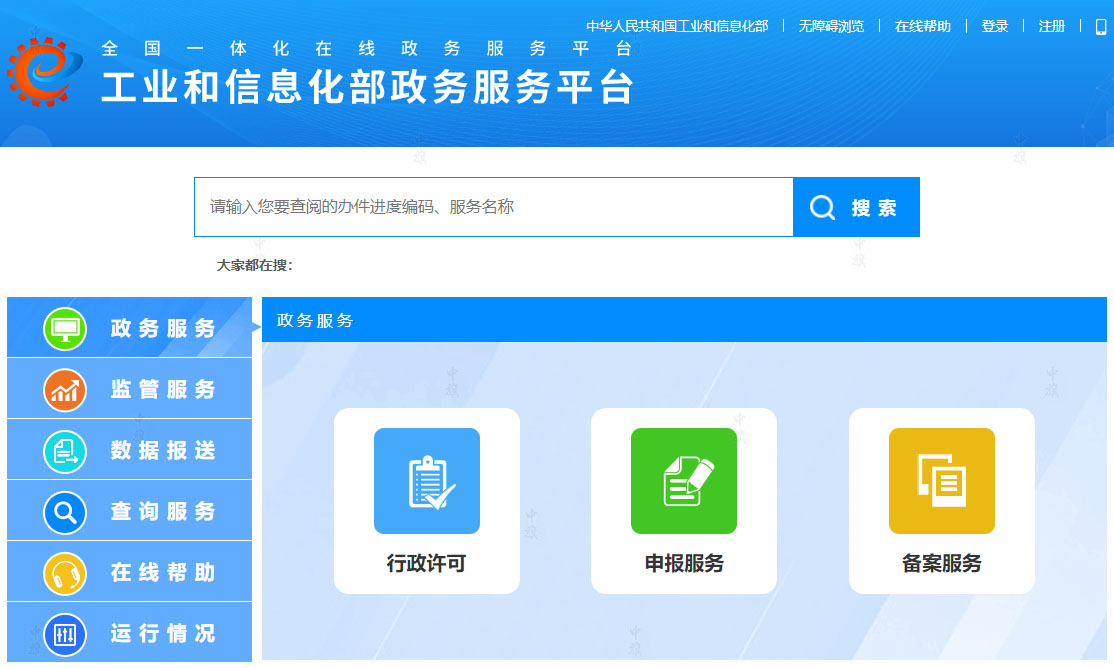Click inside the search input field
Screen dimensions: 1114x668
pyautogui.click(x=490, y=207)
